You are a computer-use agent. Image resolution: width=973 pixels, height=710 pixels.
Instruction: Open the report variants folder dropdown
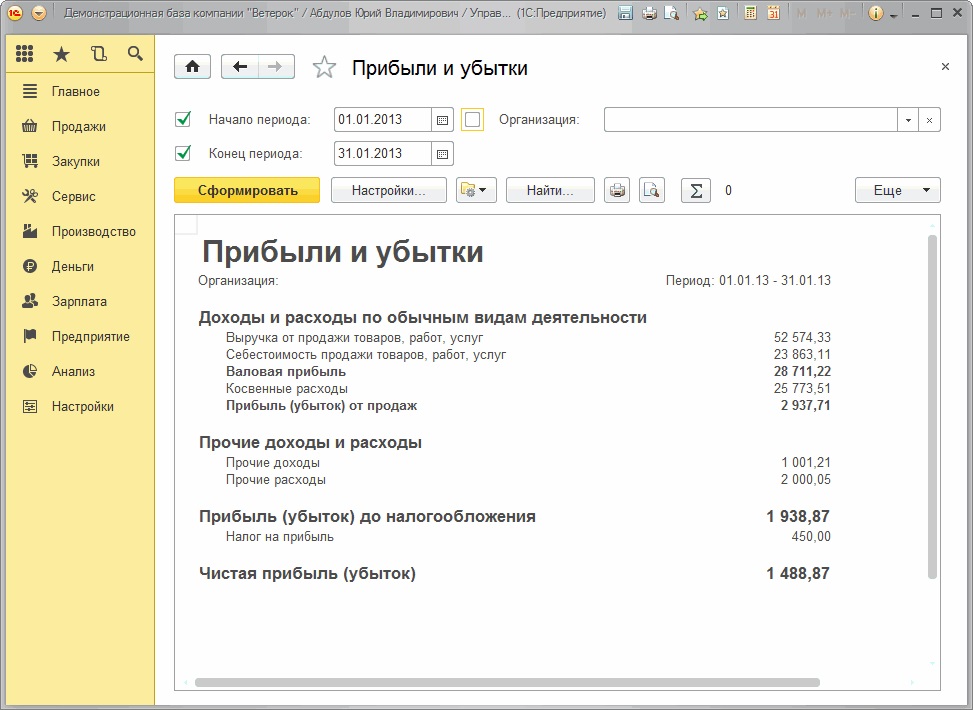click(476, 191)
